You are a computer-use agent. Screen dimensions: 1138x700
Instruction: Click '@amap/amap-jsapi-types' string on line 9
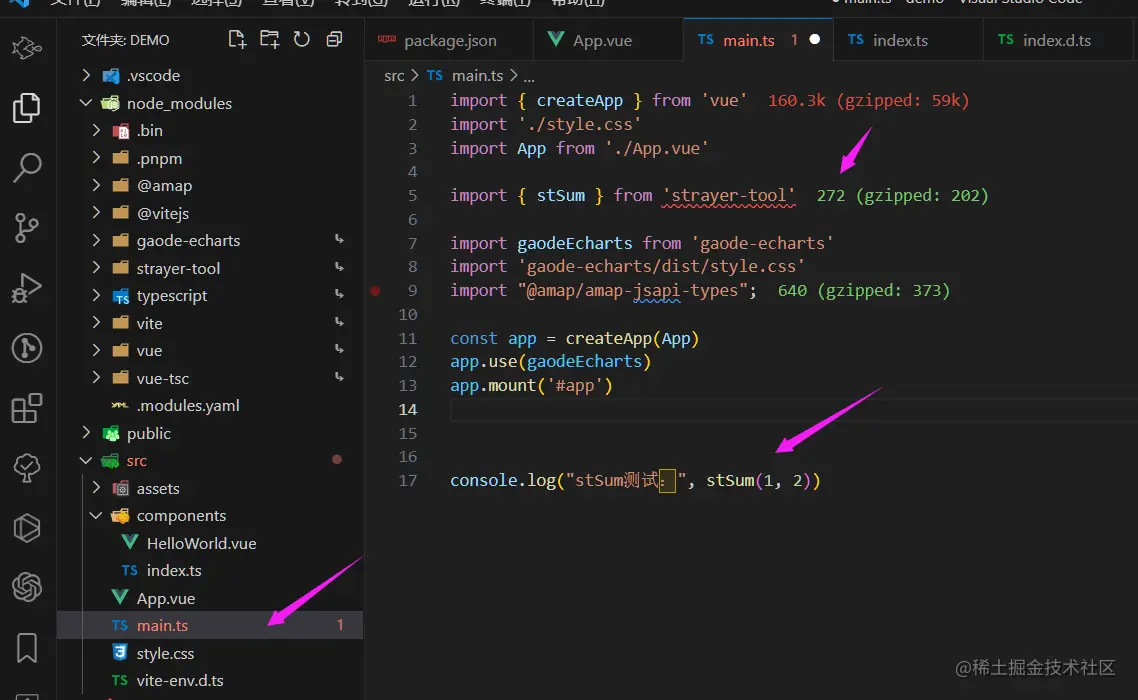[x=632, y=290]
